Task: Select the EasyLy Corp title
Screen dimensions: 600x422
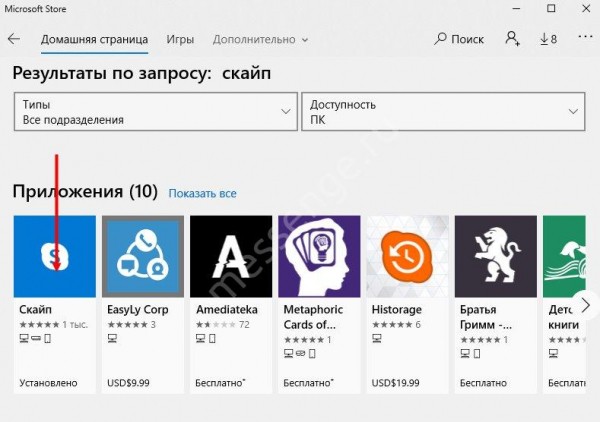Action: [138, 310]
